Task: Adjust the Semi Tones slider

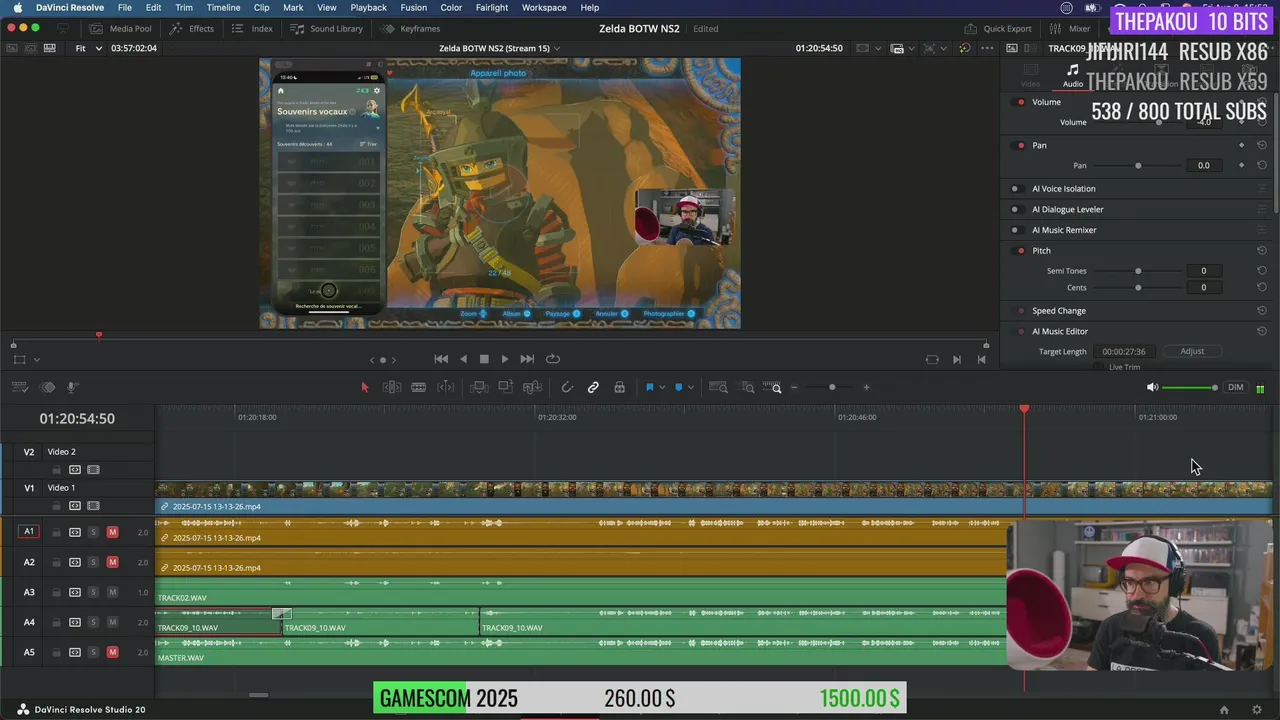Action: pyautogui.click(x=1138, y=271)
